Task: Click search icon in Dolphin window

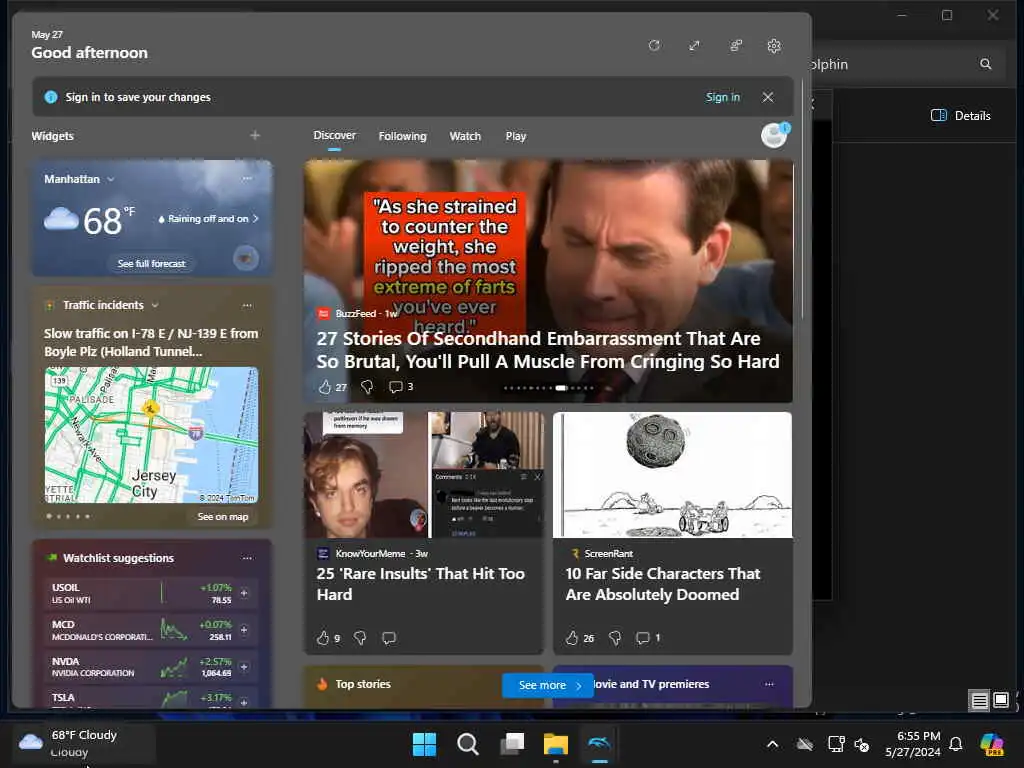Action: 985,64
